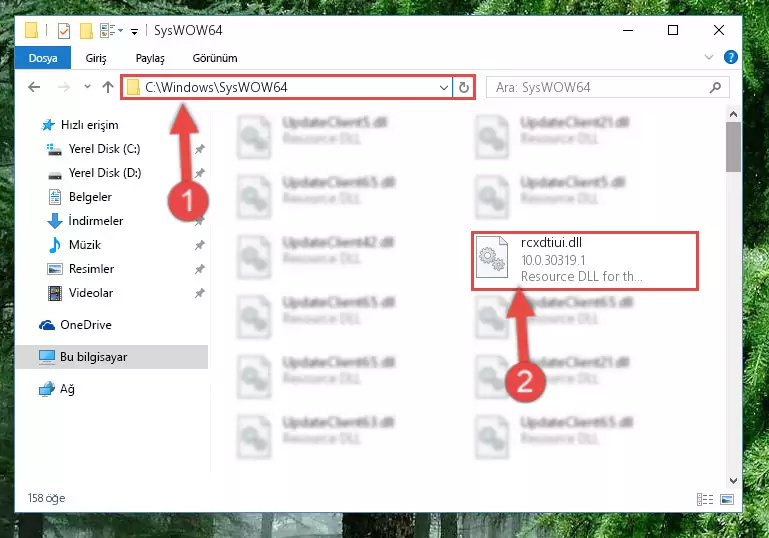Click pin icon next to Videolar

click(200, 293)
